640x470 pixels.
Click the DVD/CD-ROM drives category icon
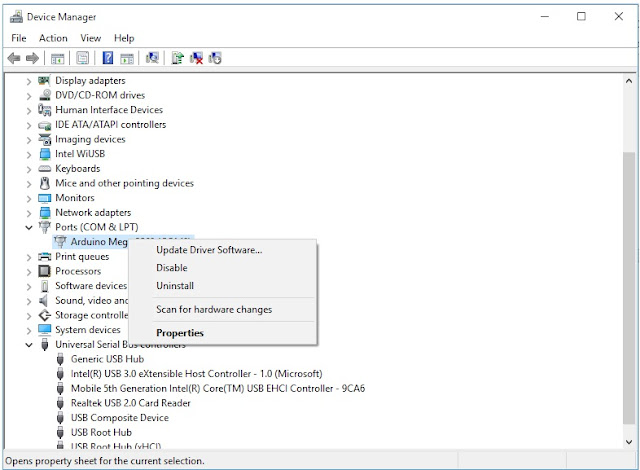coord(44,95)
